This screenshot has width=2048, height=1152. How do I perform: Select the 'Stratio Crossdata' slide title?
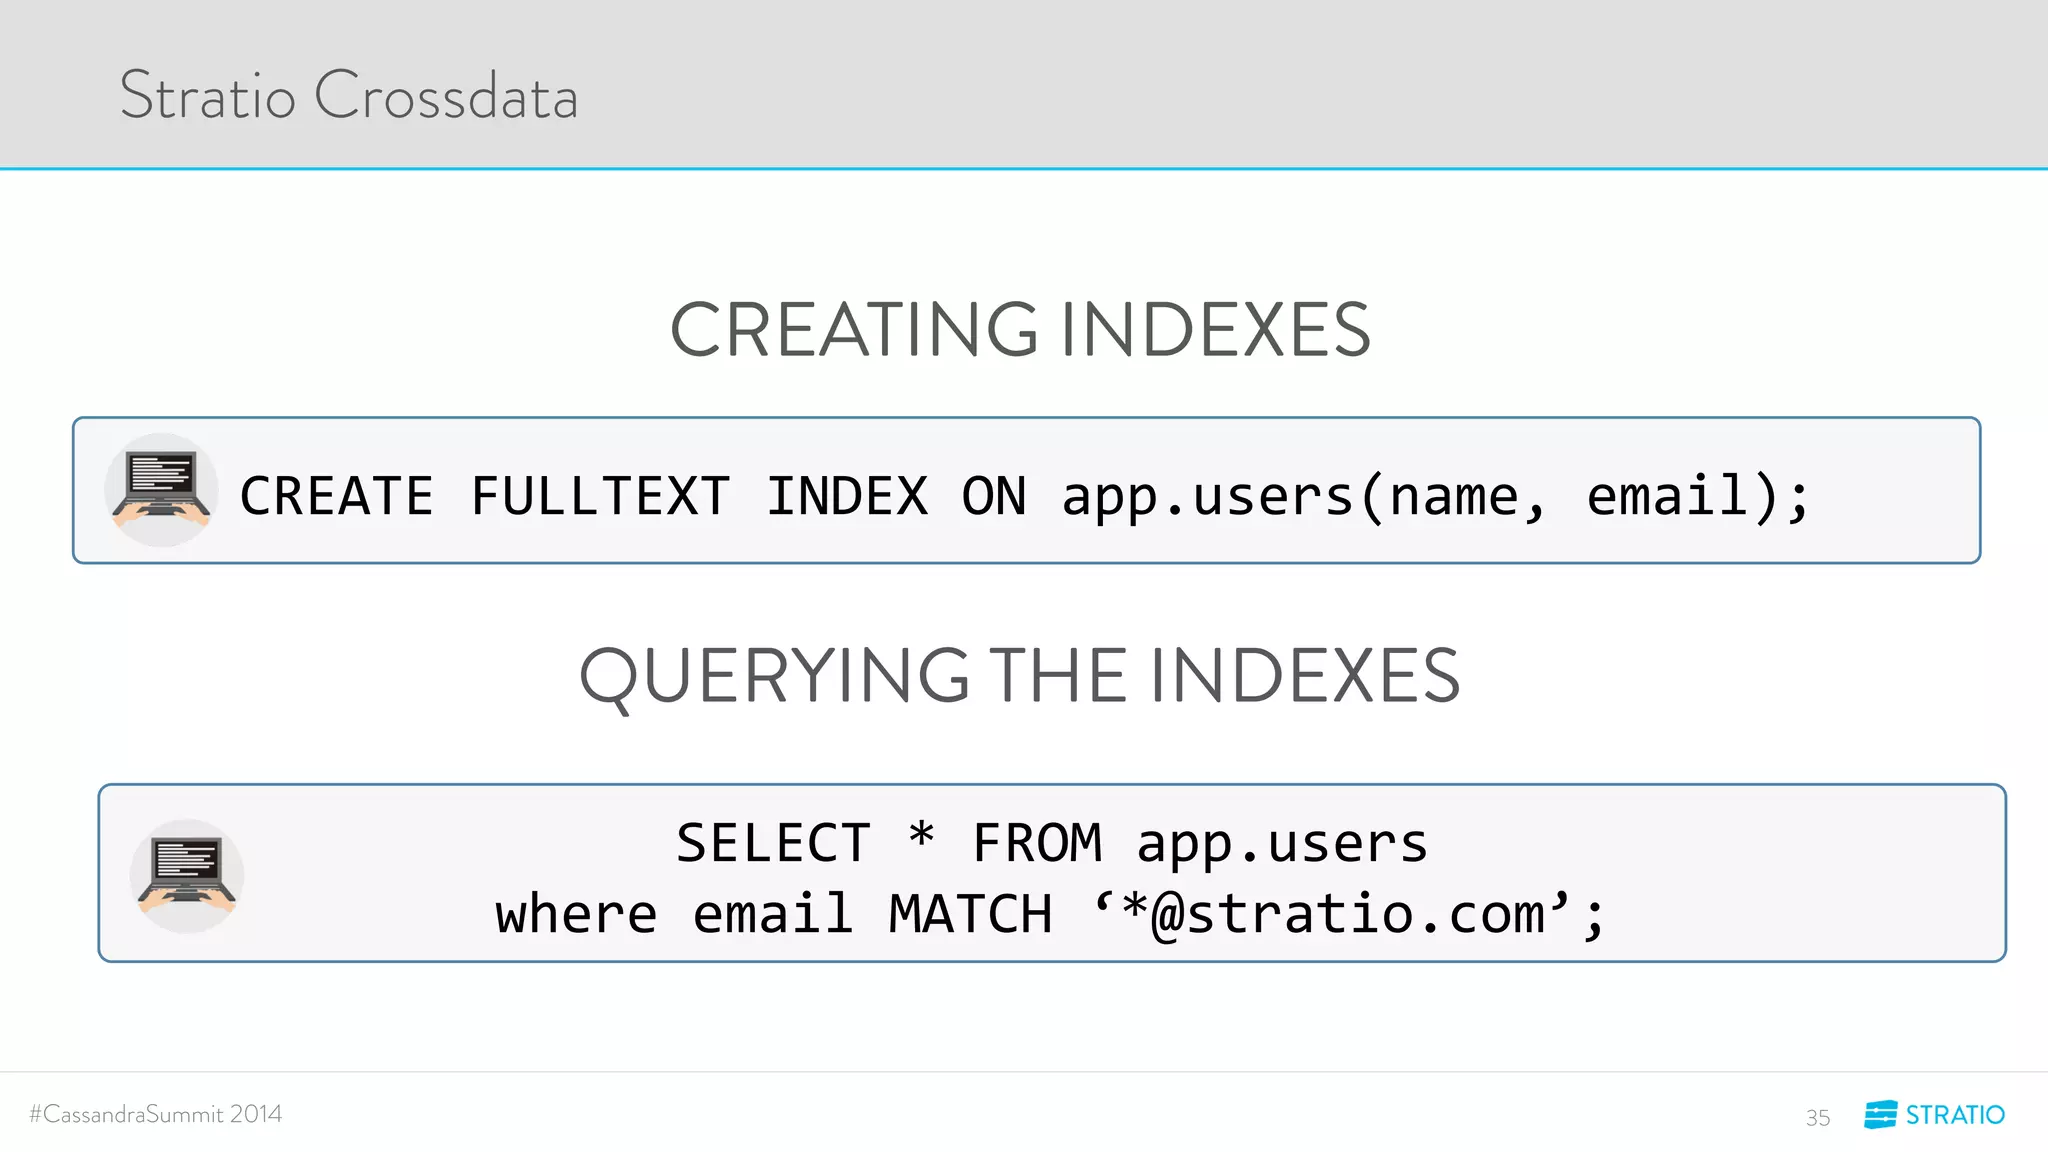pos(349,95)
